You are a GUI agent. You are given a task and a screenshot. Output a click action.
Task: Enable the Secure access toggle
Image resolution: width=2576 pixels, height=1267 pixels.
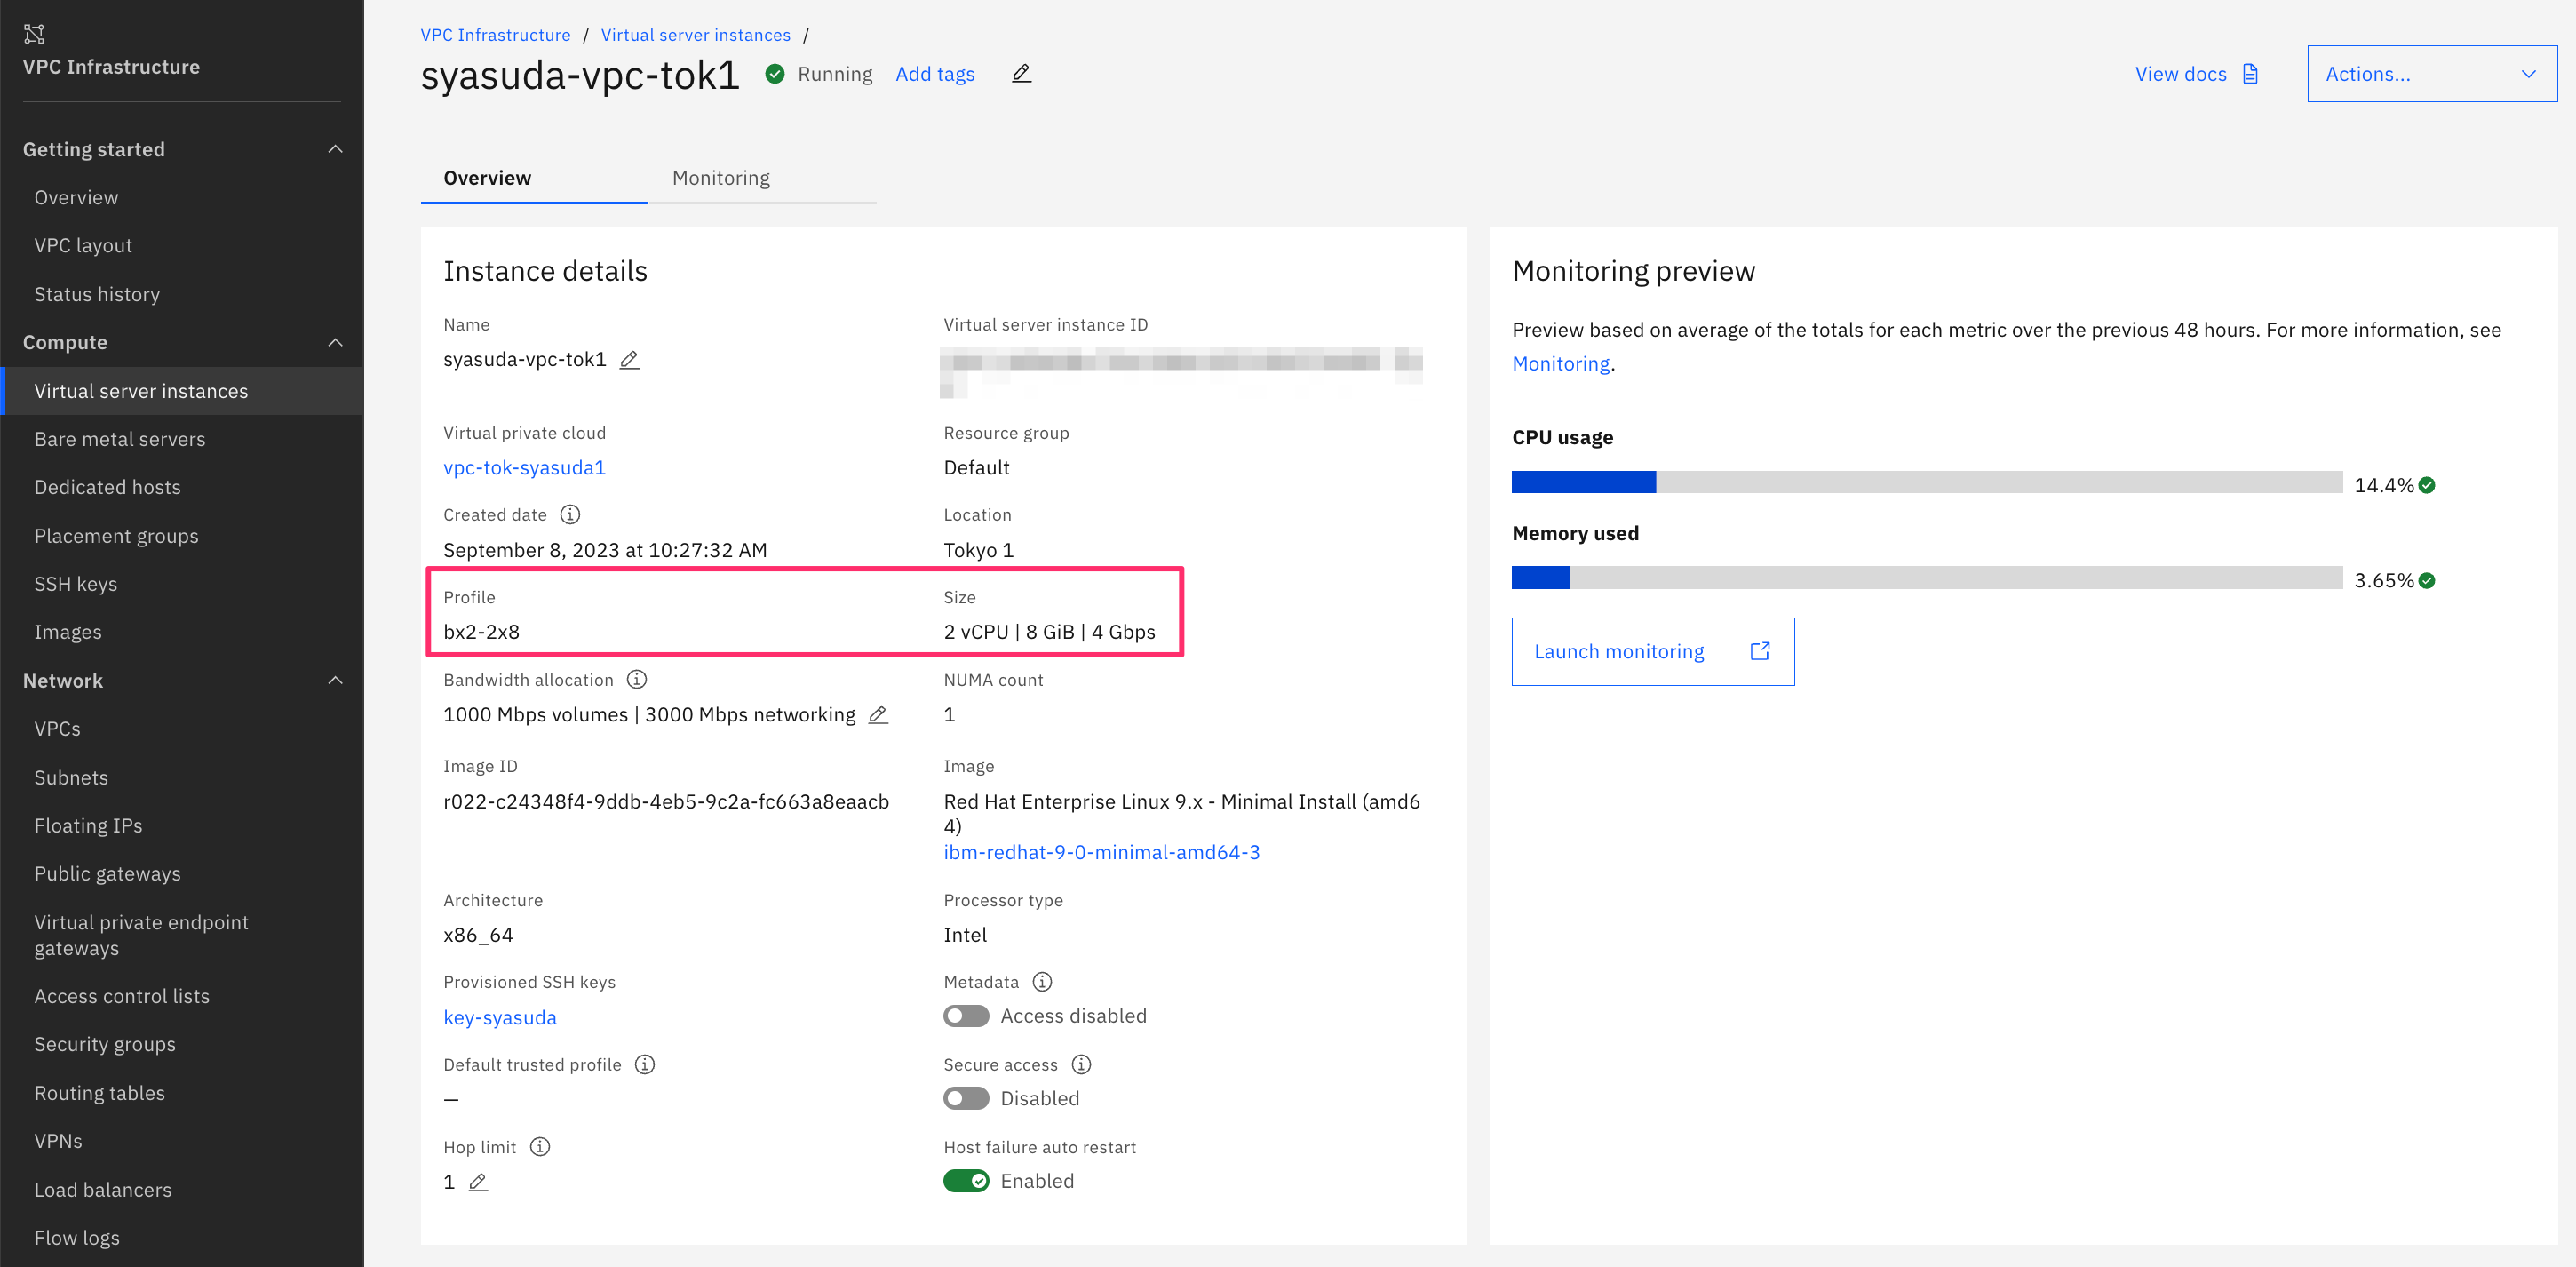coord(966,1099)
